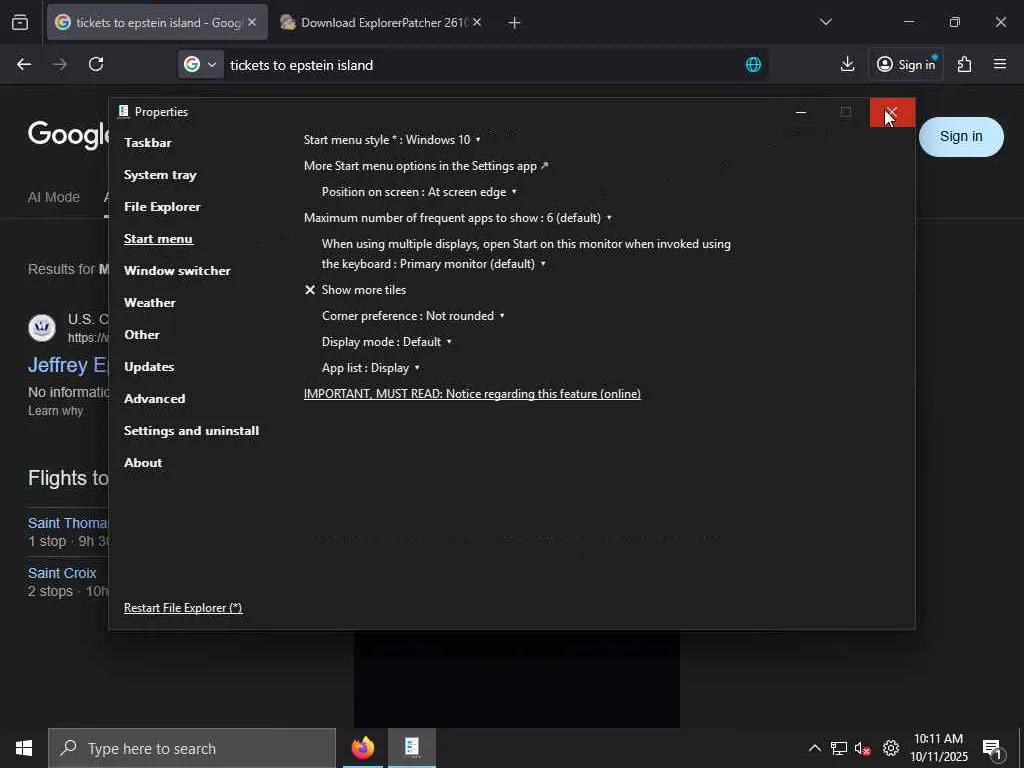Change maximum number of frequent apps dropdown

click(458, 218)
